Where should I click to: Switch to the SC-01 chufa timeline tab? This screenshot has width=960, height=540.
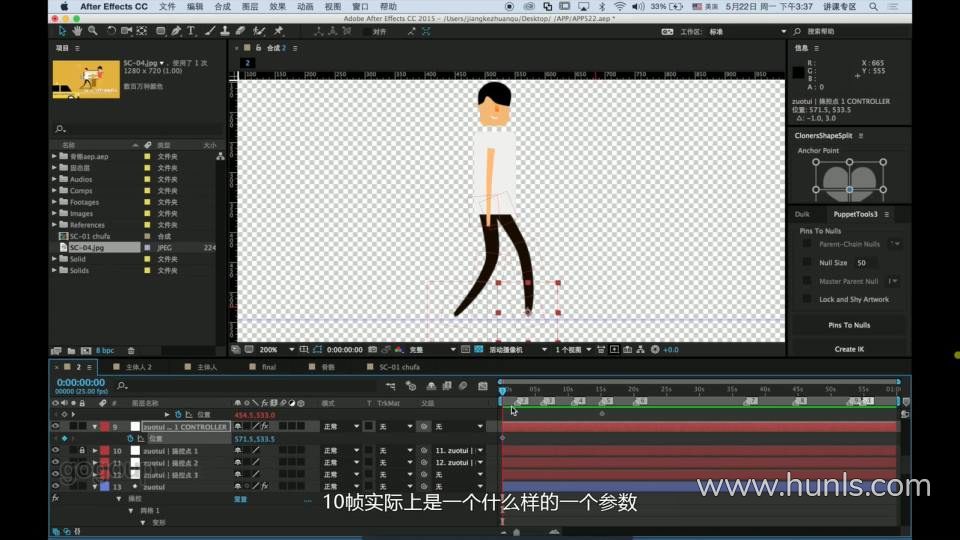tap(399, 367)
